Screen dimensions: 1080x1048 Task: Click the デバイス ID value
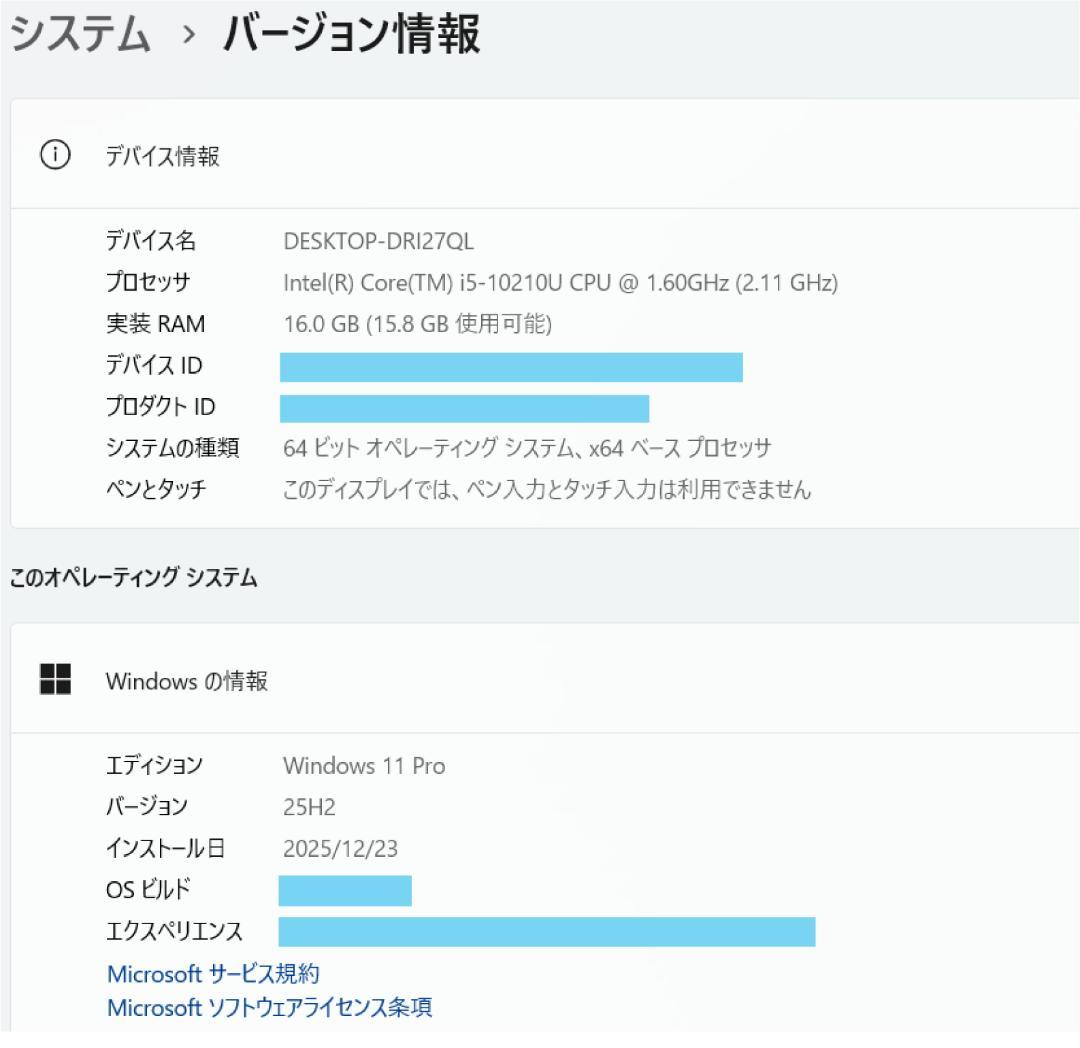pyautogui.click(x=510, y=366)
